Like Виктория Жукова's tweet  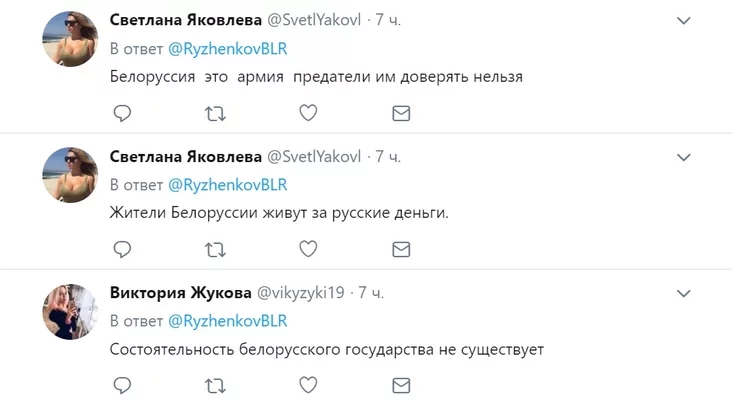click(308, 385)
